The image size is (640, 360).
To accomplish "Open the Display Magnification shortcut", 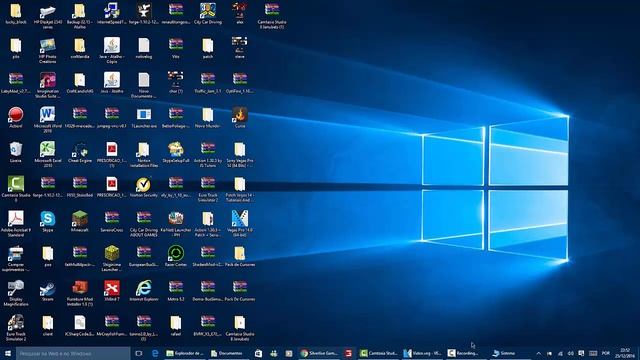I will tap(16, 288).
